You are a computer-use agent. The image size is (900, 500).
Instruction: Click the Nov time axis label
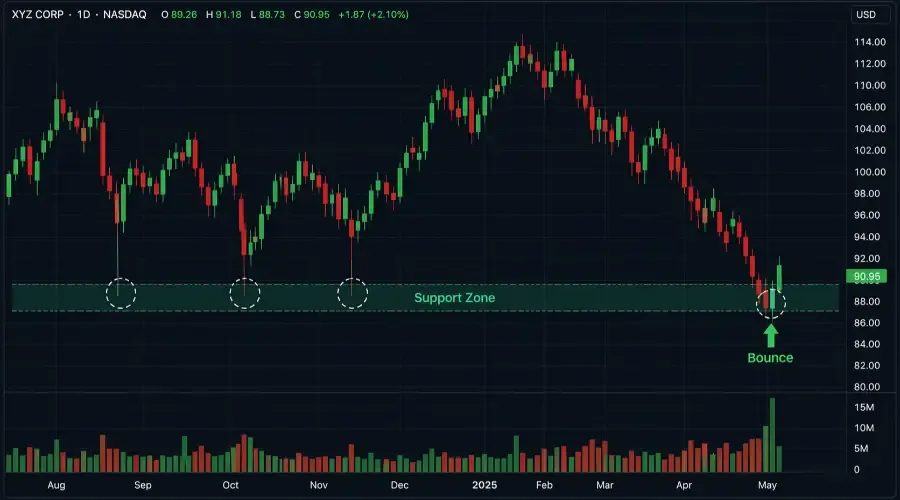319,485
